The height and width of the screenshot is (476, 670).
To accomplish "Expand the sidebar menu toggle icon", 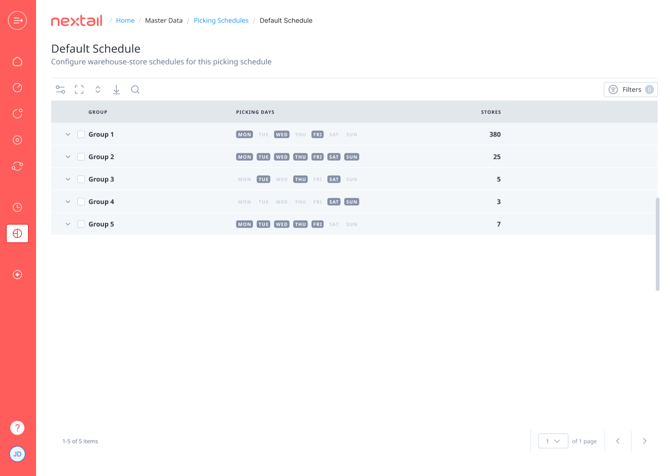I will (18, 21).
